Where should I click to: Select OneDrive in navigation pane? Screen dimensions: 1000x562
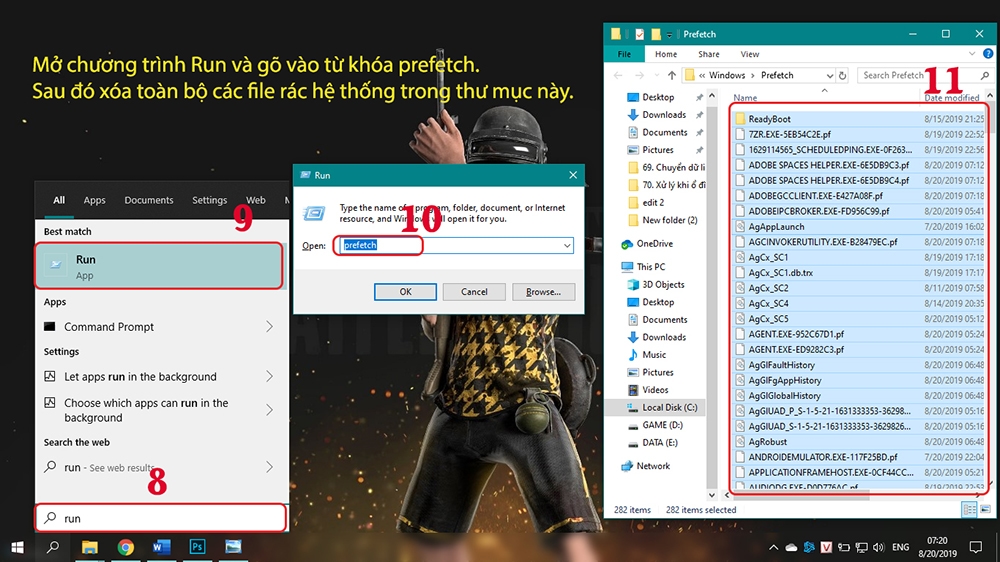click(x=654, y=244)
